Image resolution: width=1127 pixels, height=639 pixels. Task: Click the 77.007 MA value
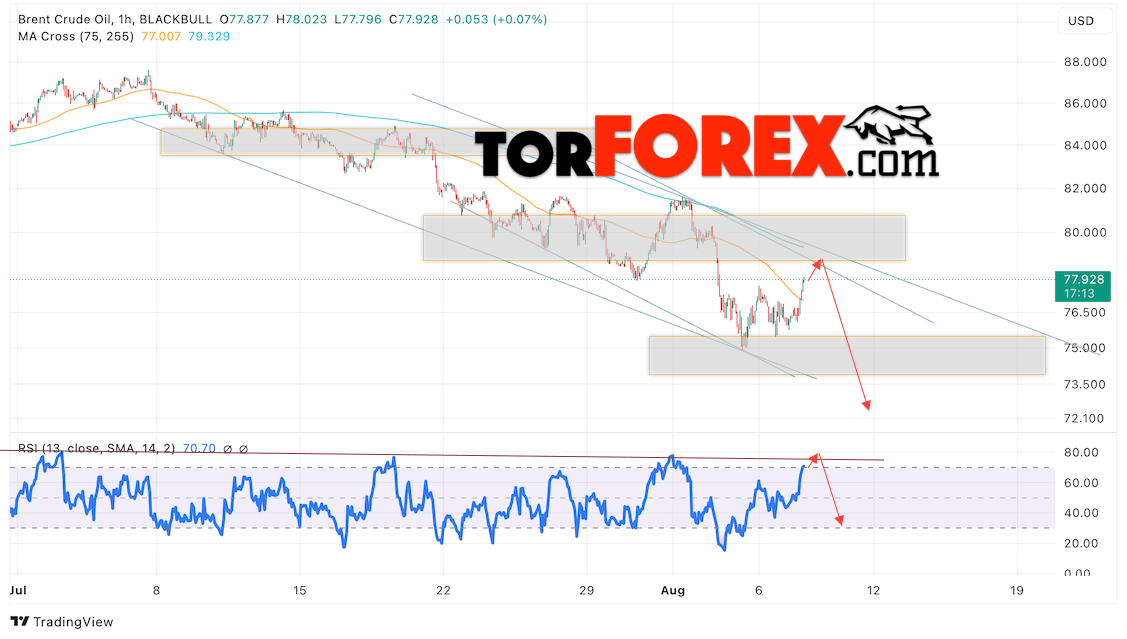[x=161, y=36]
